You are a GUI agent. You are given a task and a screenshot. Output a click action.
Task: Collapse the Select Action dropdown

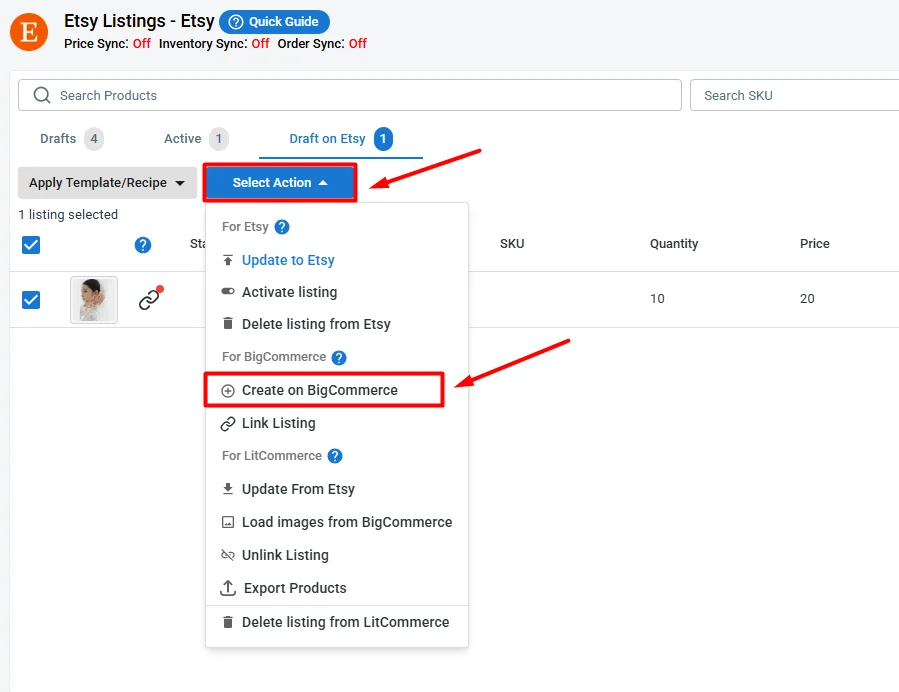280,182
